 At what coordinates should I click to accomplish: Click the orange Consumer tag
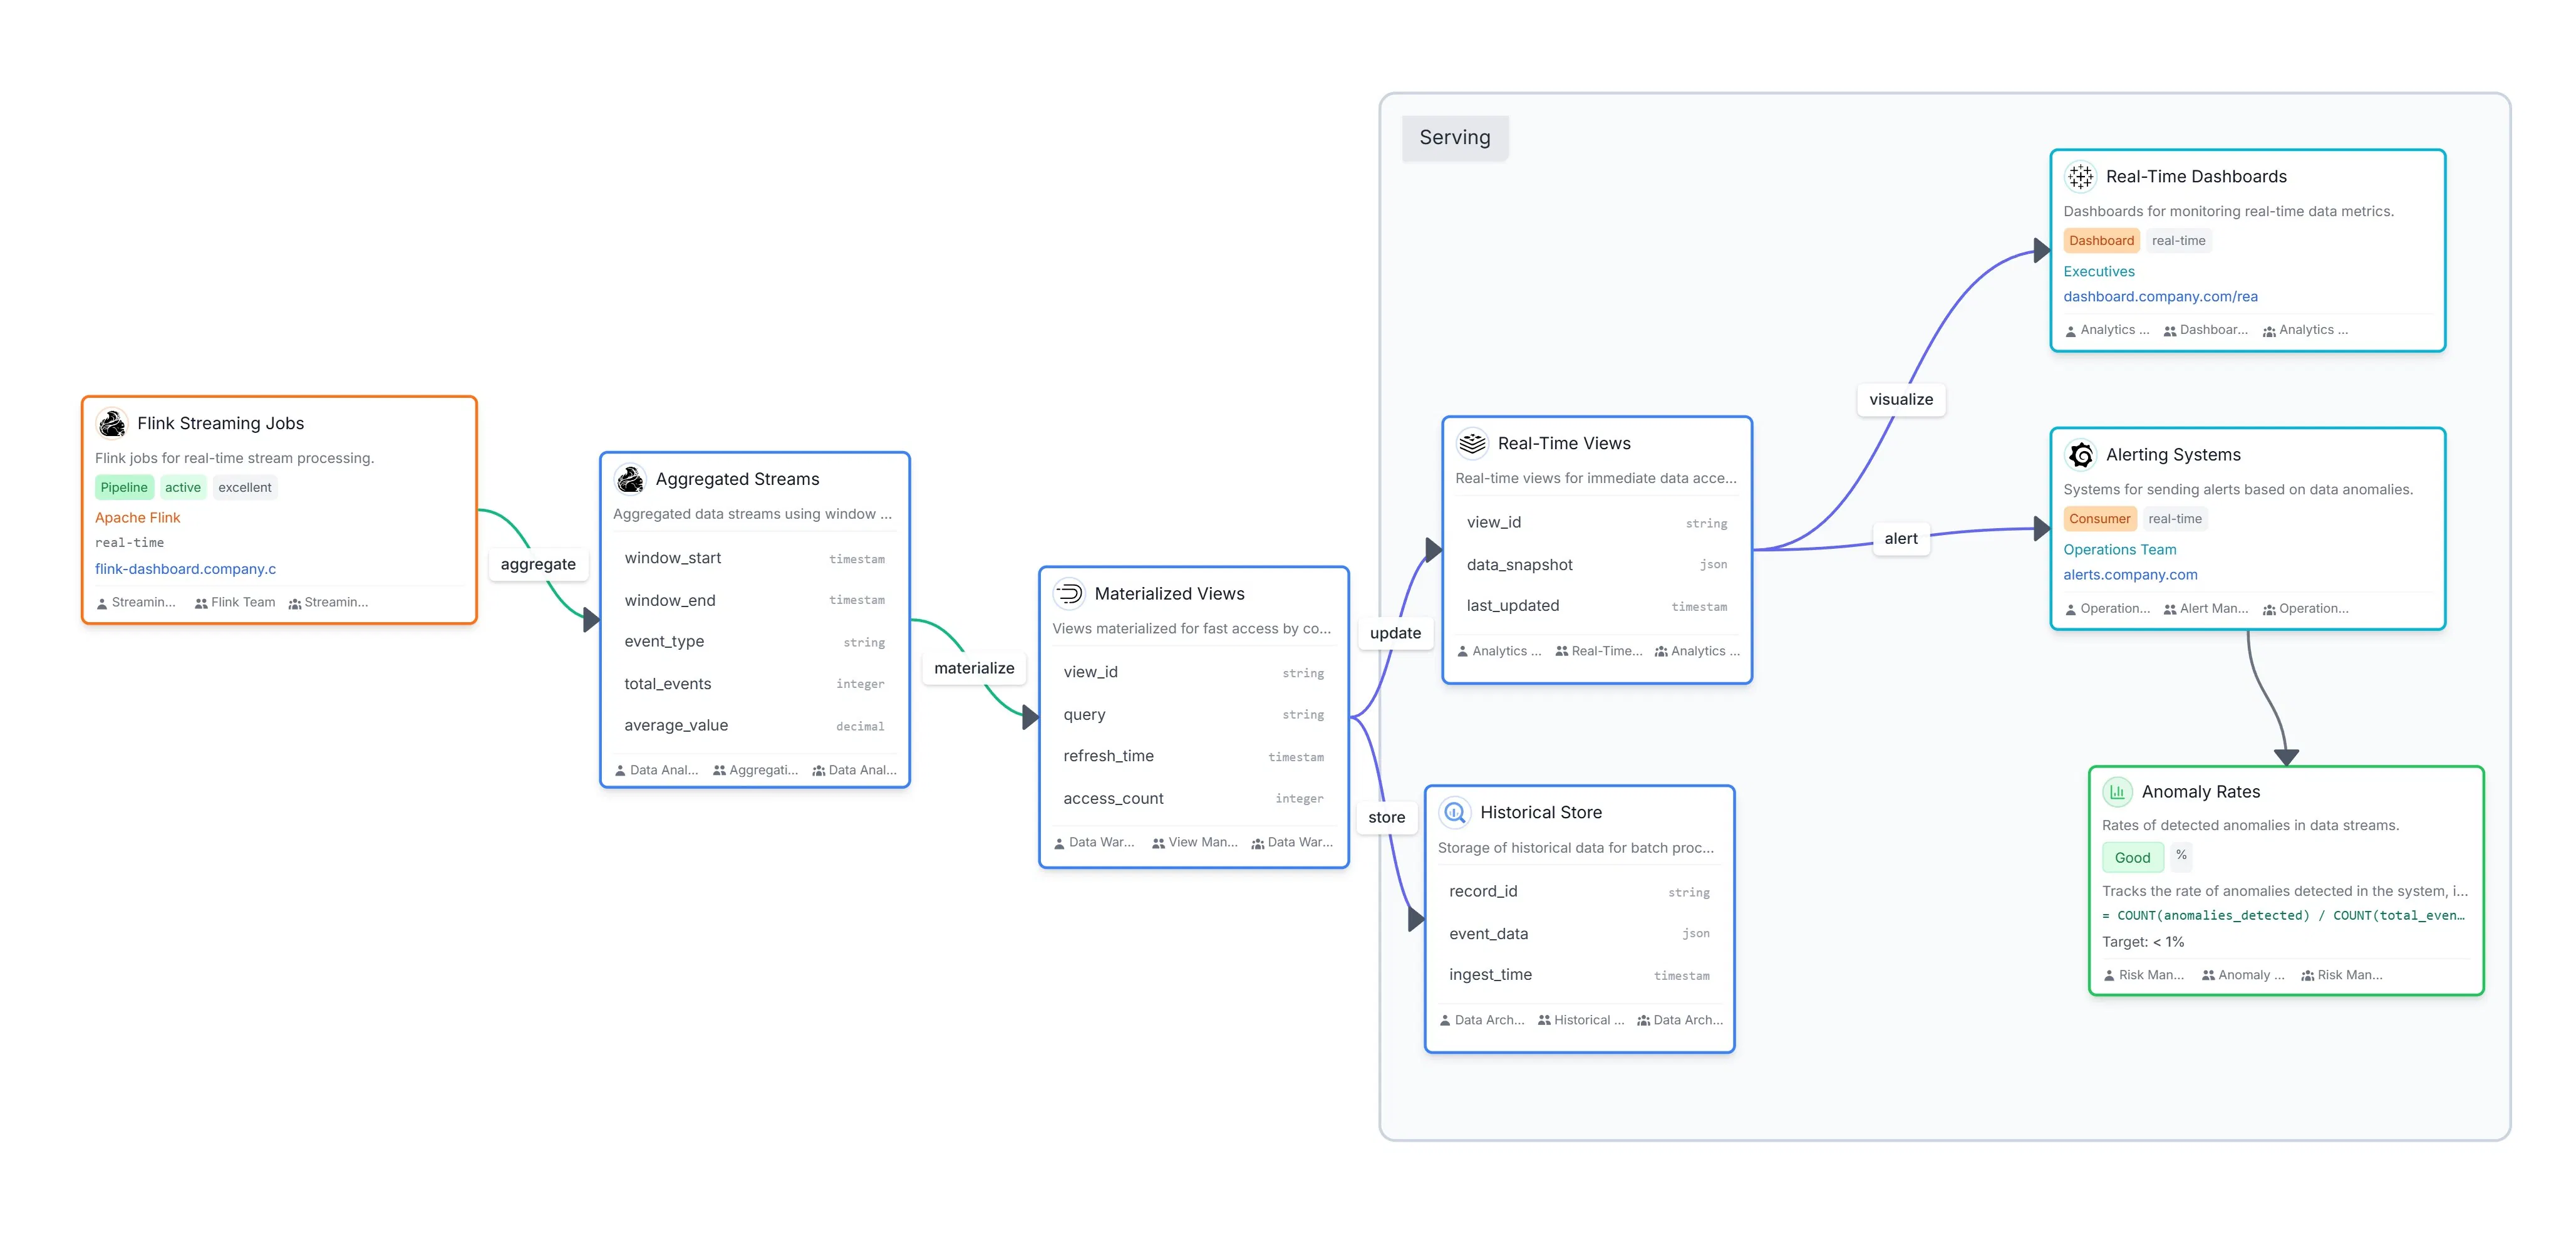[2099, 518]
